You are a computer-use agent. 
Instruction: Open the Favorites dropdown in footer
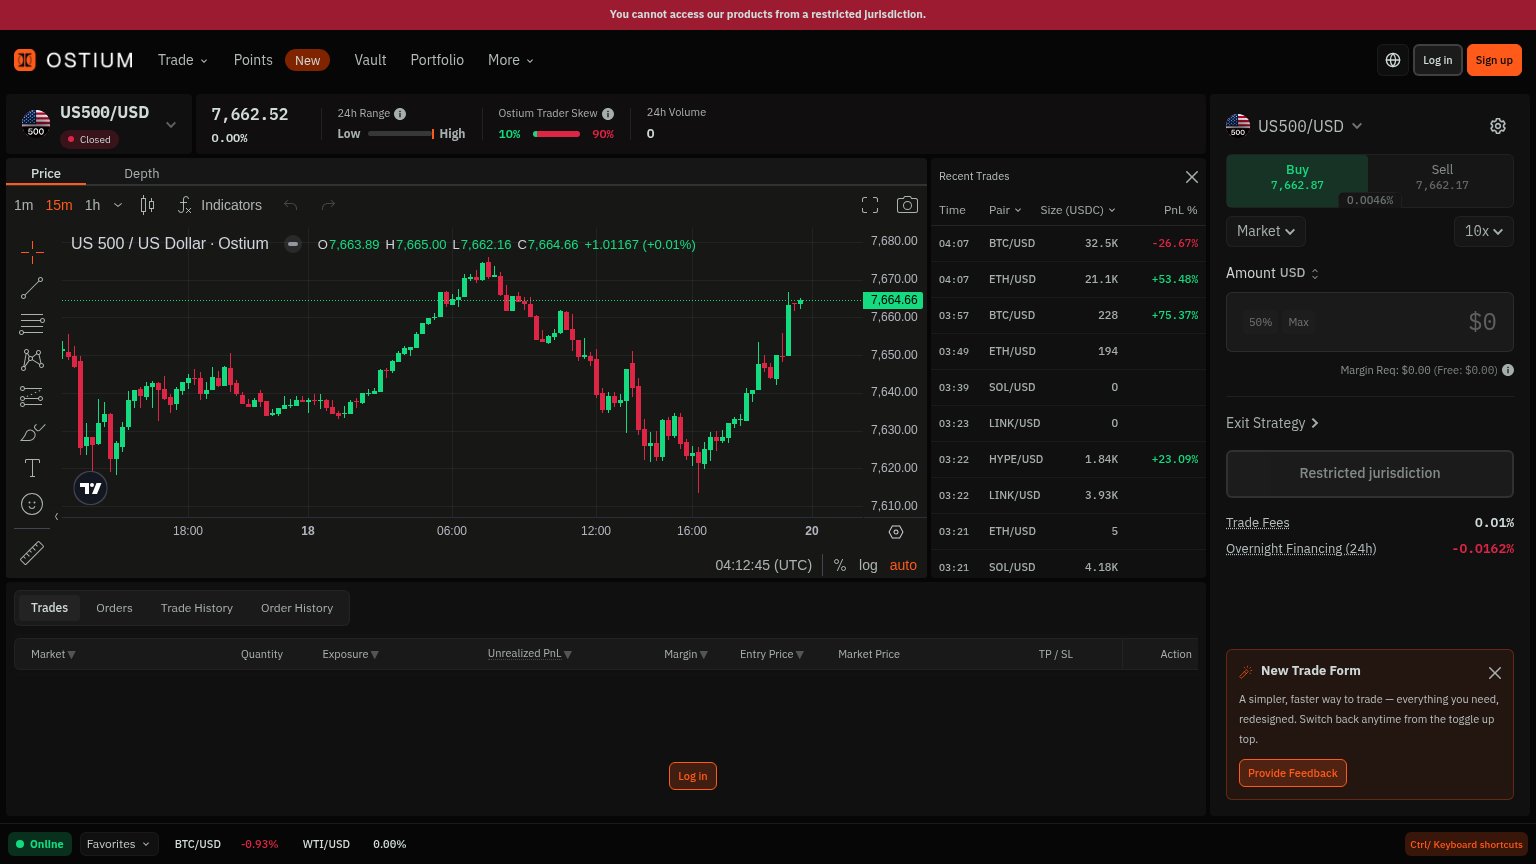pos(119,844)
